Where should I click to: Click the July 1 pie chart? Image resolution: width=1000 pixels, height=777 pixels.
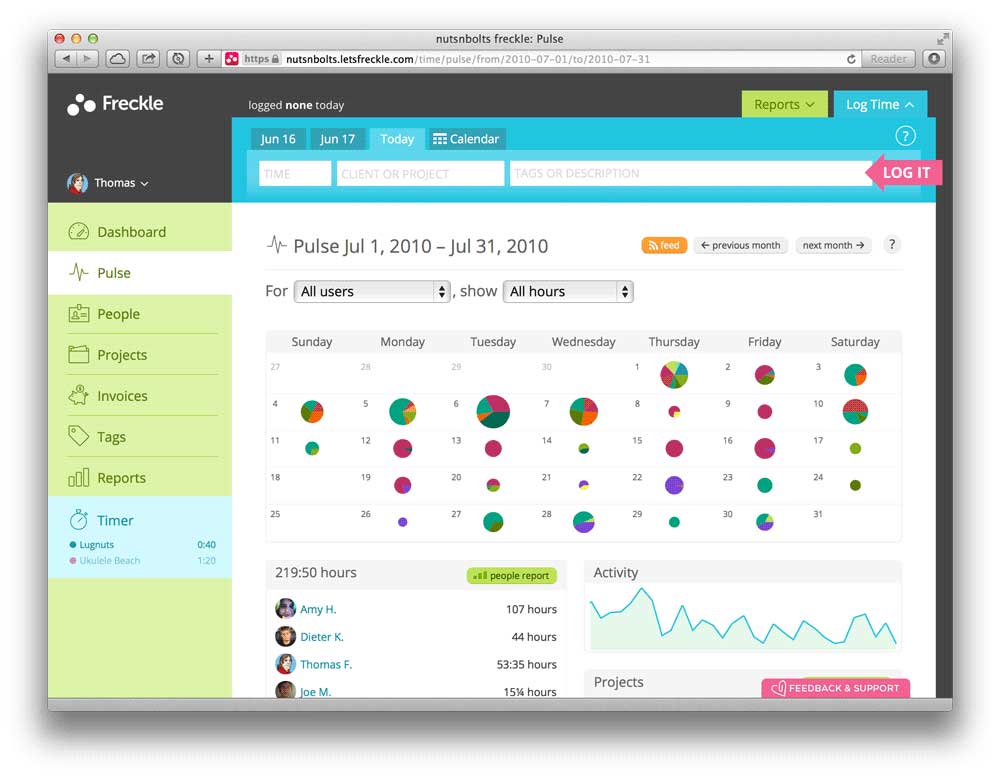[x=674, y=375]
